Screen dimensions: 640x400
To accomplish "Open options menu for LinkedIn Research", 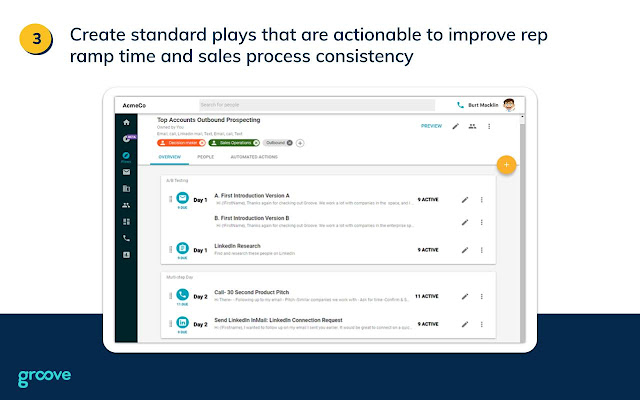I will (x=482, y=250).
